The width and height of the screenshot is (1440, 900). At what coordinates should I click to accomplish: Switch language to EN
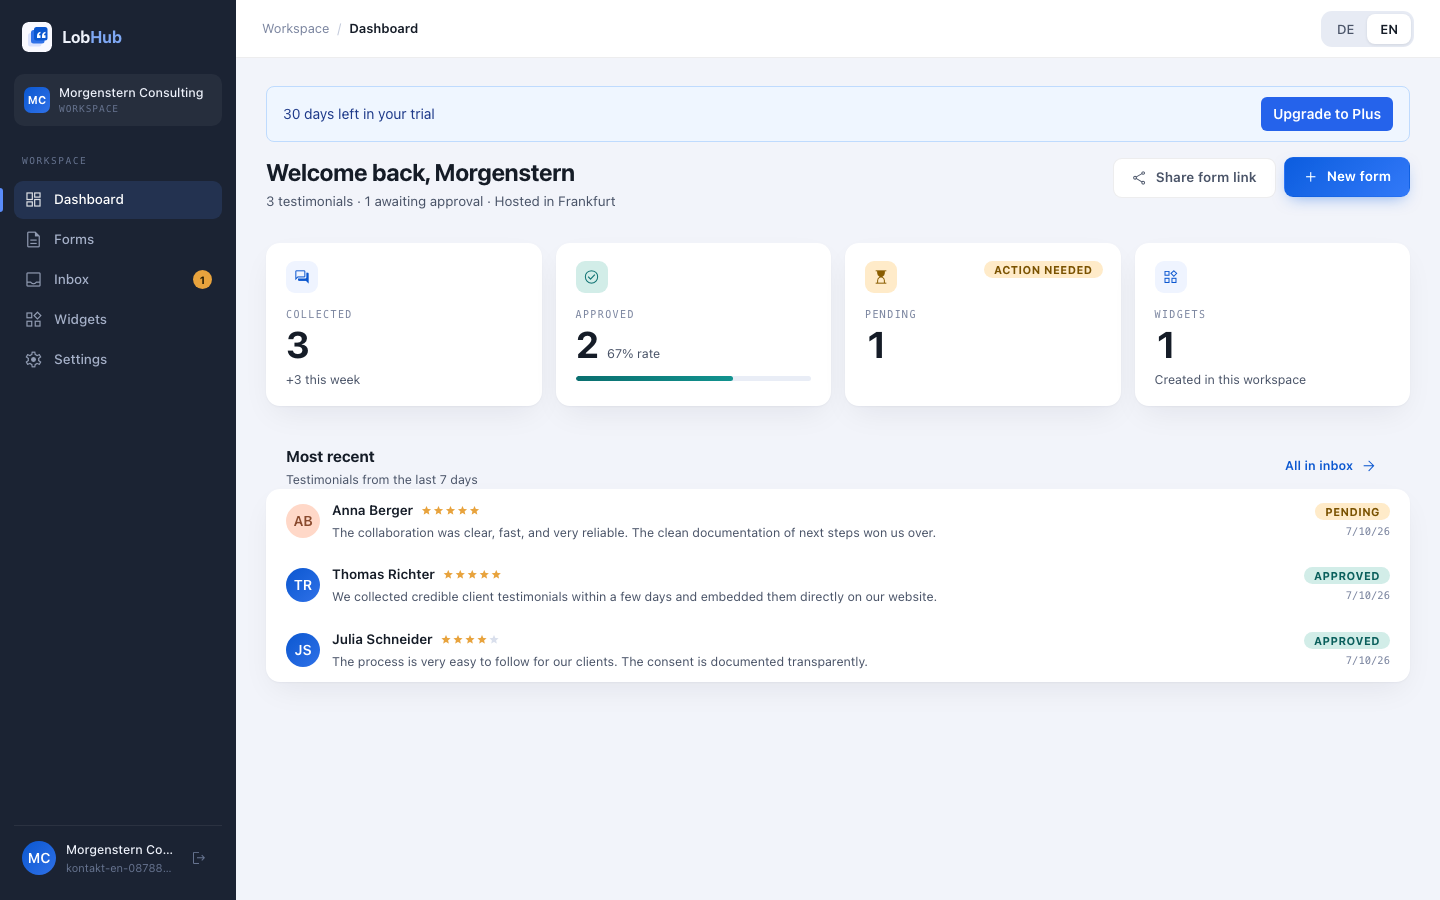[x=1389, y=29]
